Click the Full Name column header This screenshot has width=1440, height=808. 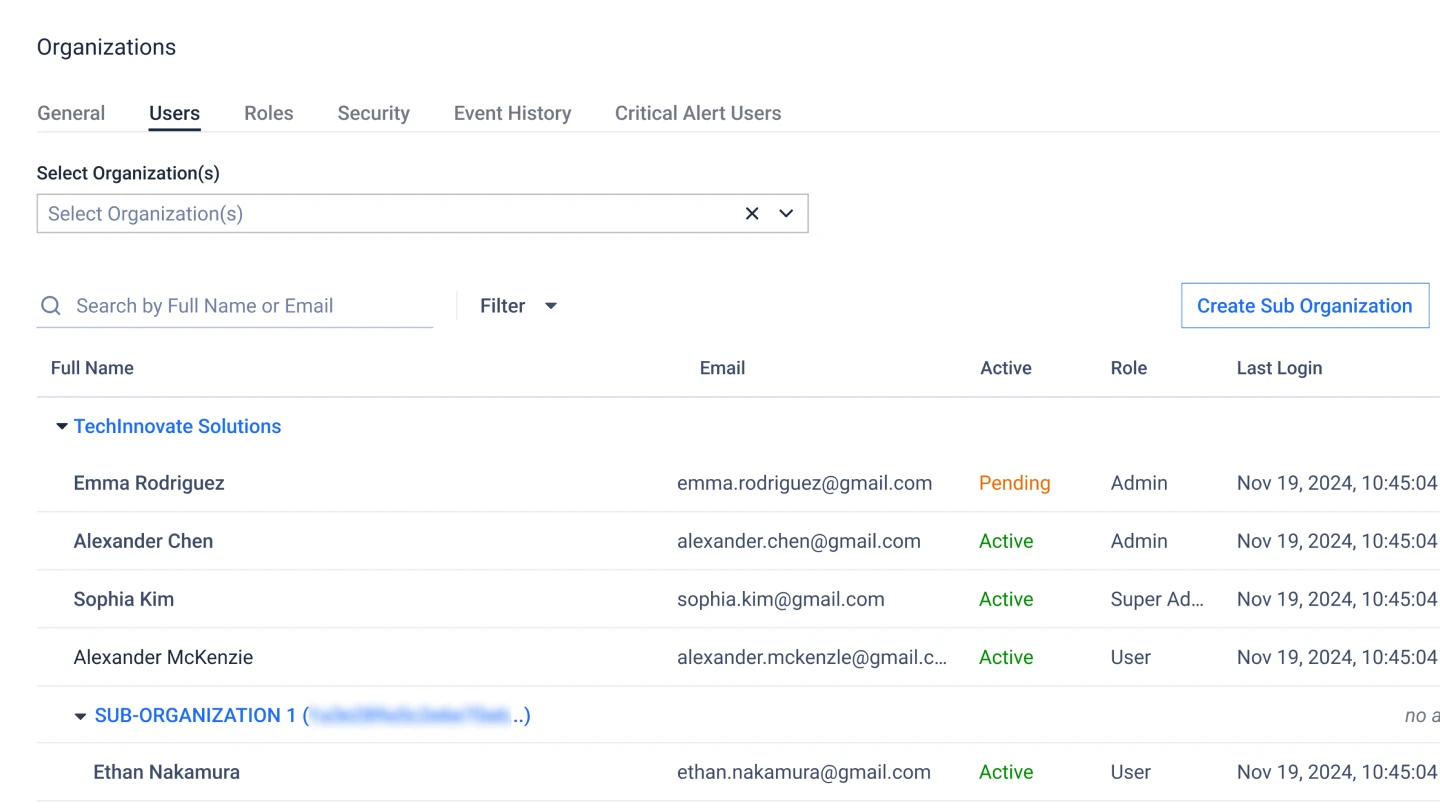(92, 368)
